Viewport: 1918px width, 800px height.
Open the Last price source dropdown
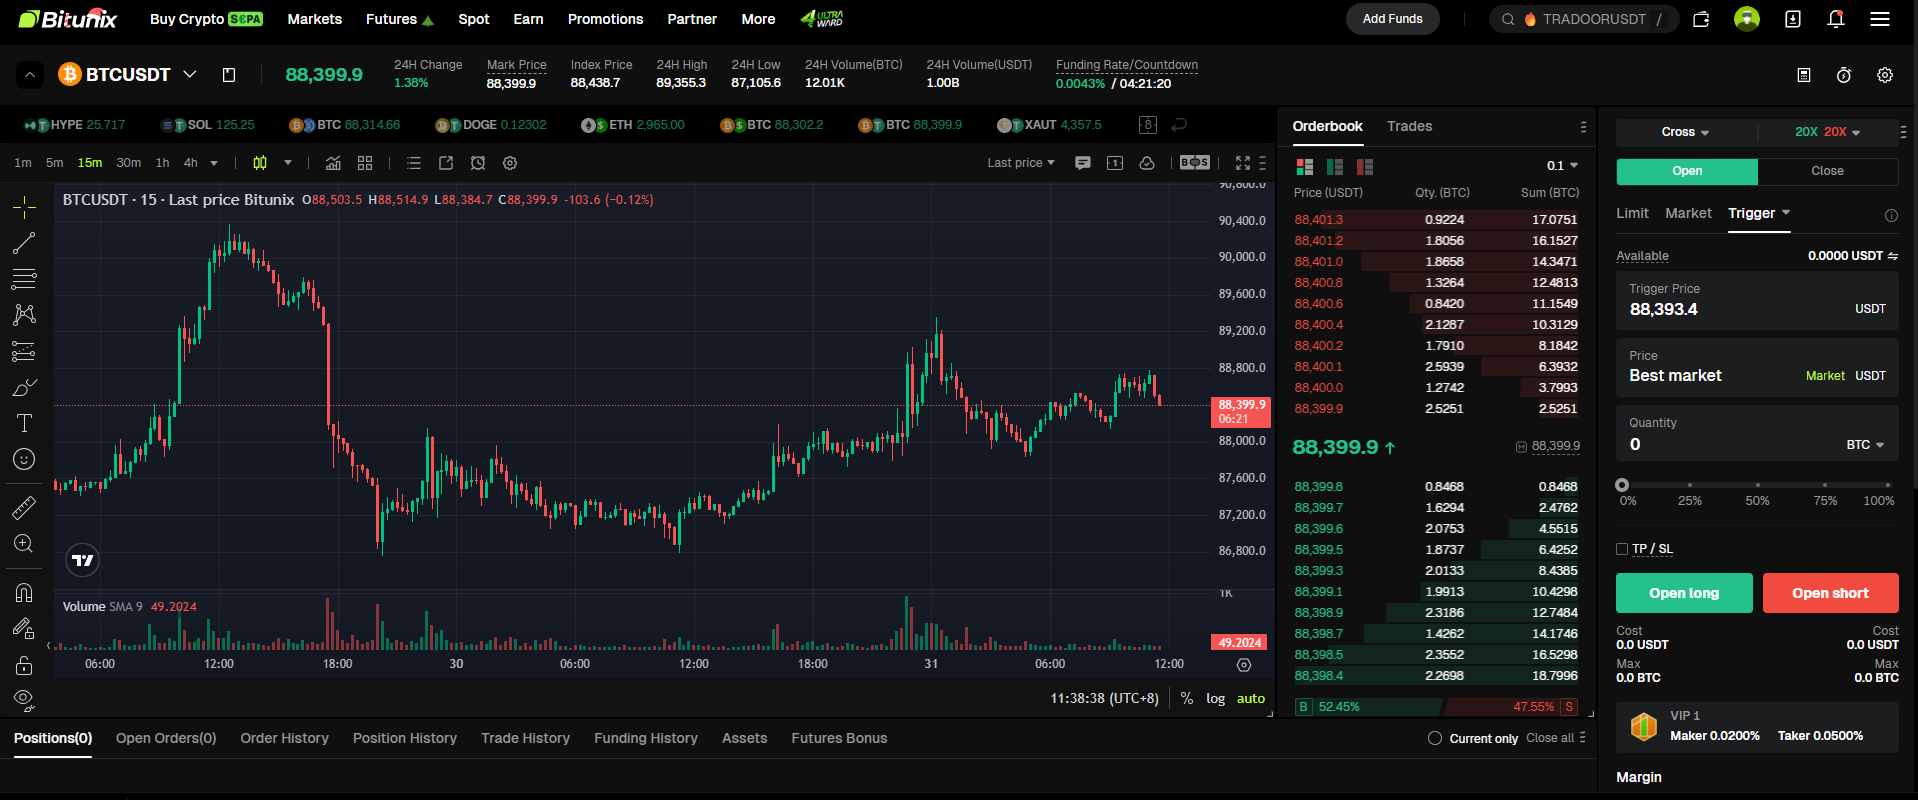pos(1021,163)
